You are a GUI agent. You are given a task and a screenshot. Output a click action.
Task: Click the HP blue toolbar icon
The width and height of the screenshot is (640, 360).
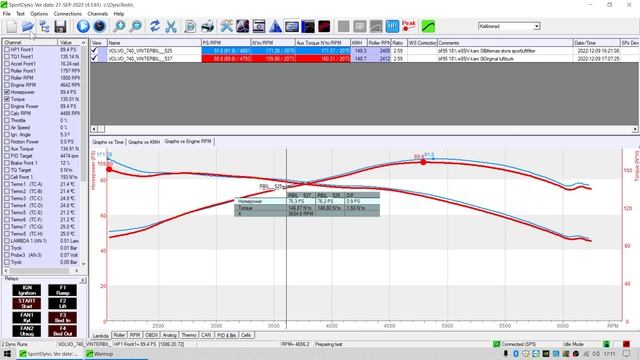392,27
